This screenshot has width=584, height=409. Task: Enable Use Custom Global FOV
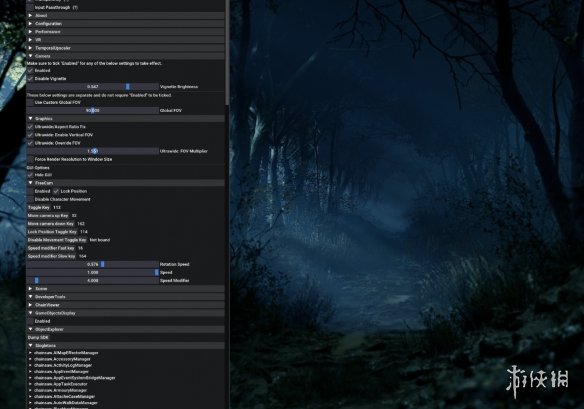pyautogui.click(x=30, y=102)
